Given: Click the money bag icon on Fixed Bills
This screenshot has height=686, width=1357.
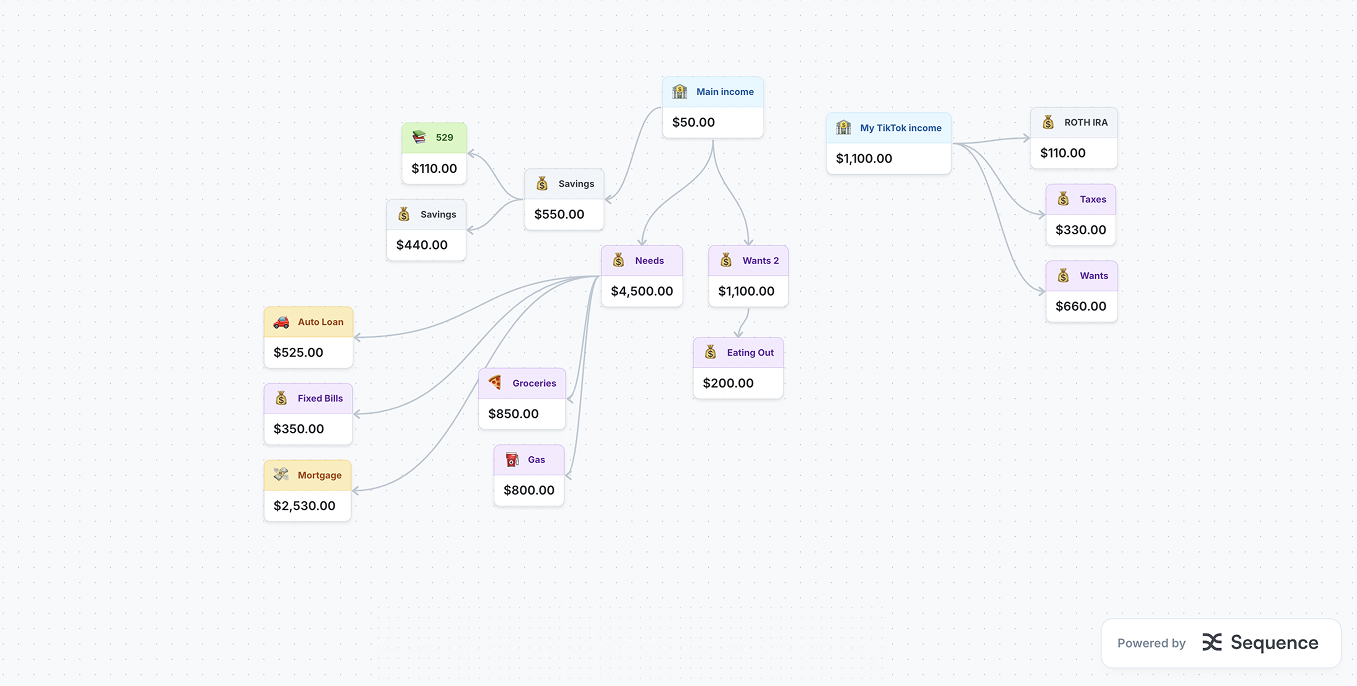Looking at the screenshot, I should pyautogui.click(x=281, y=398).
